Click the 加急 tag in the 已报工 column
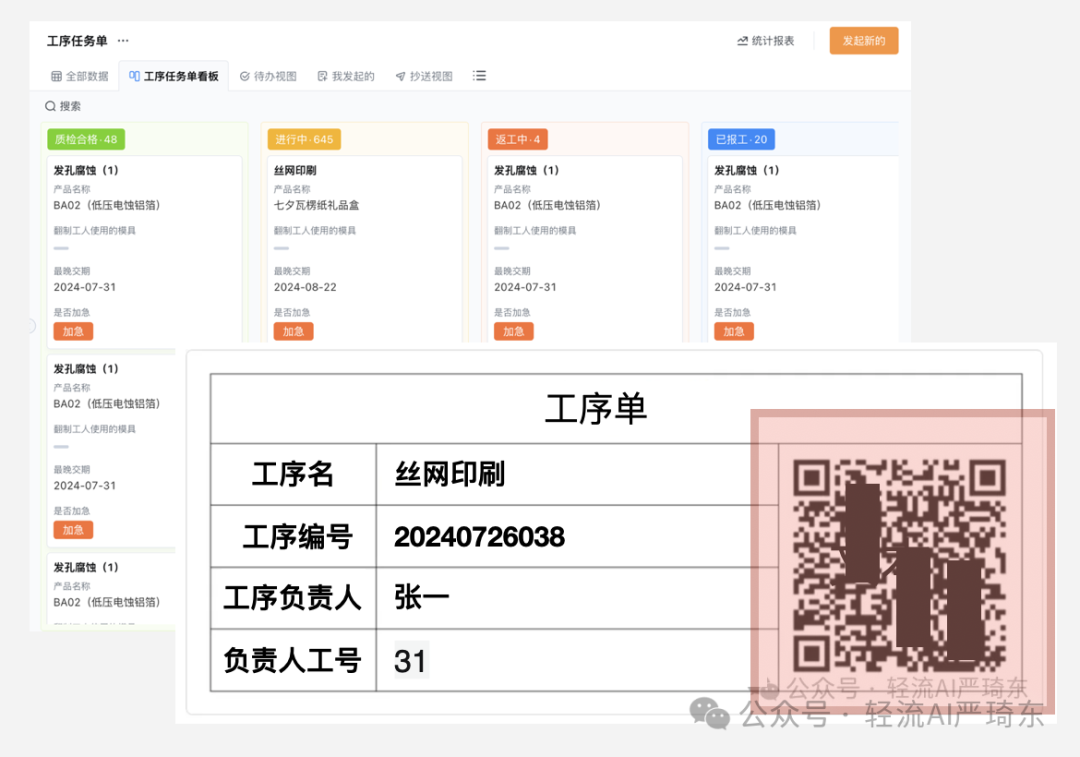Screen dimensions: 1080x757 pyautogui.click(x=734, y=331)
